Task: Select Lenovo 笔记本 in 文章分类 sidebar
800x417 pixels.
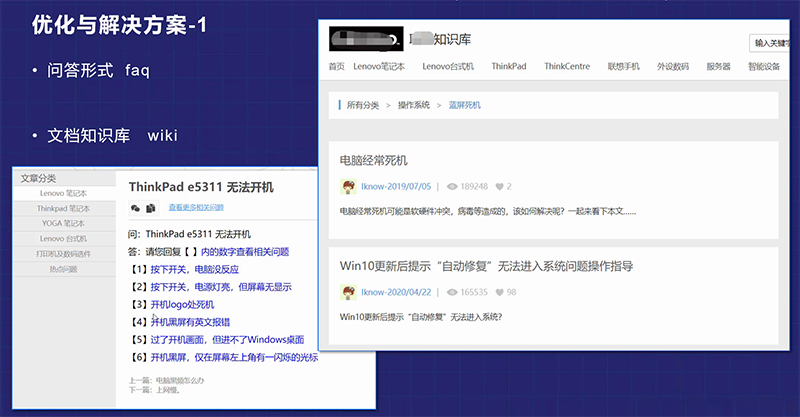Action: (64, 193)
